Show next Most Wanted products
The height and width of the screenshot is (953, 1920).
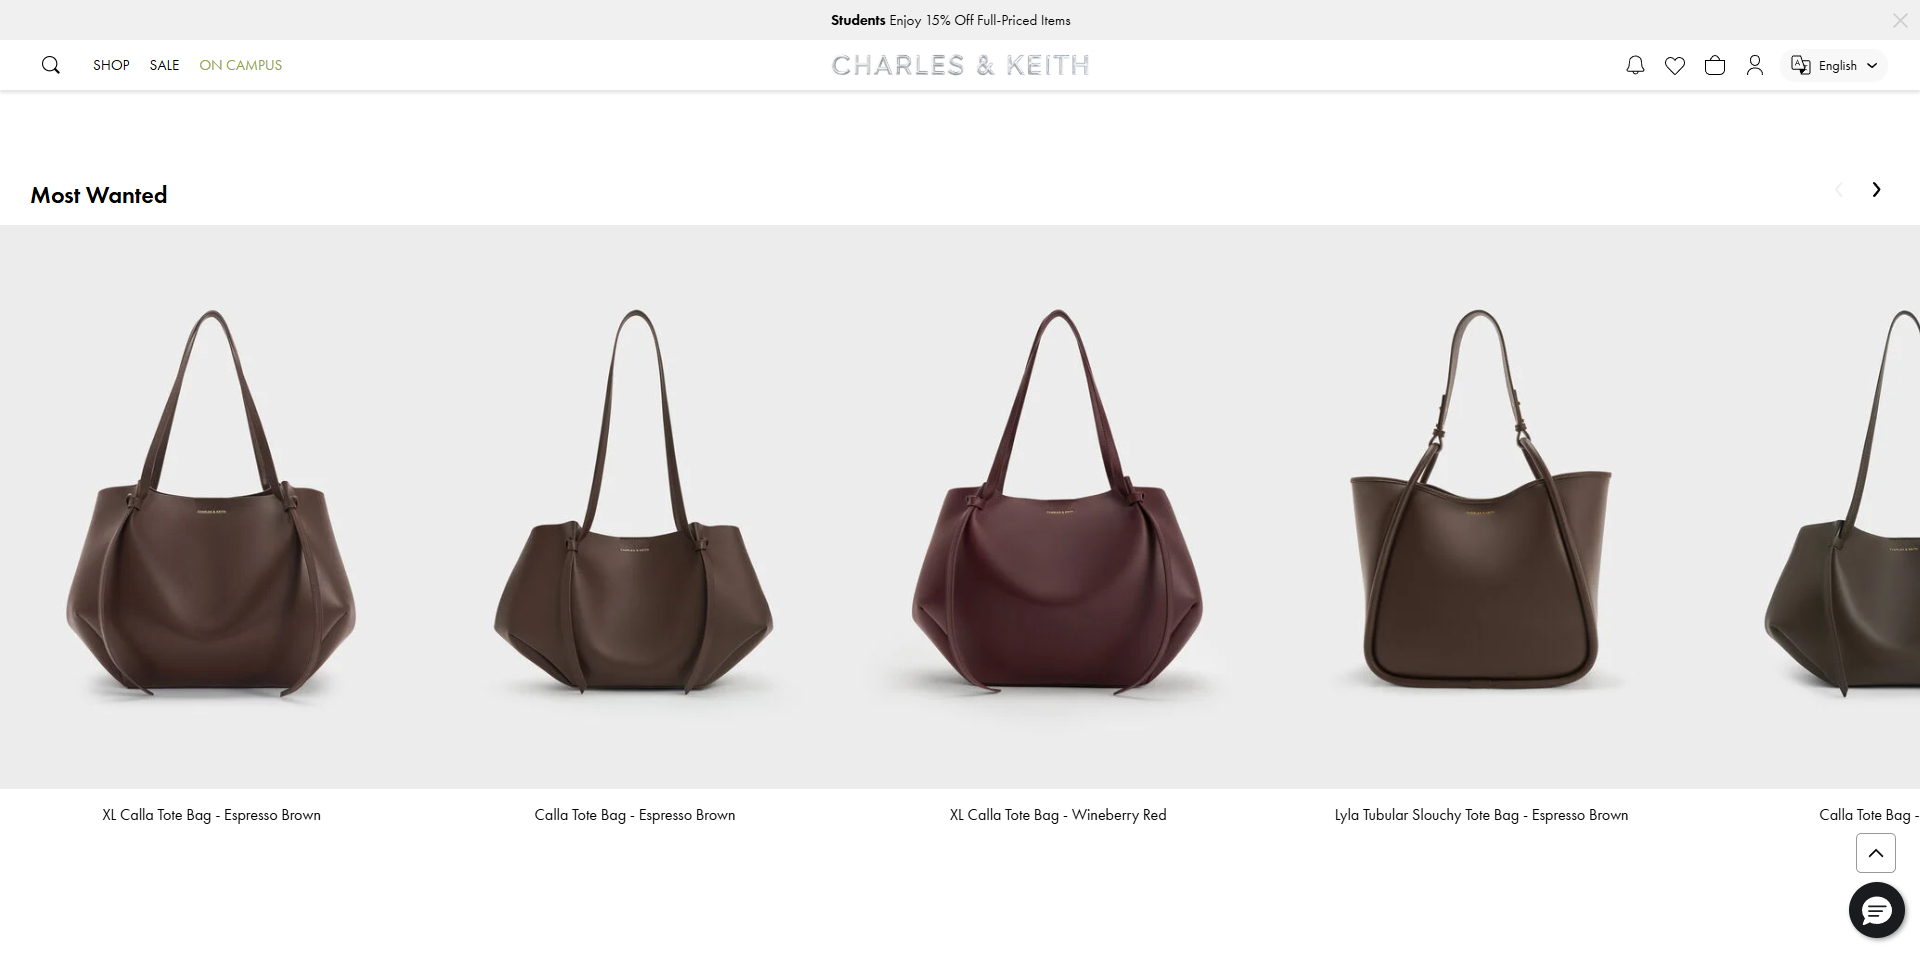(x=1876, y=190)
